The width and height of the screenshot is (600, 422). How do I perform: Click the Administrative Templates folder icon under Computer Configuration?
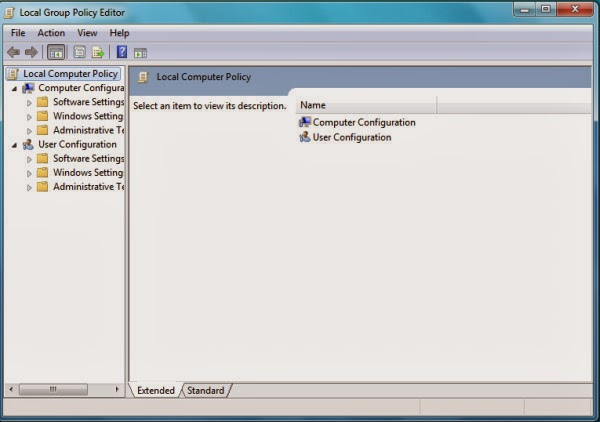[x=42, y=130]
